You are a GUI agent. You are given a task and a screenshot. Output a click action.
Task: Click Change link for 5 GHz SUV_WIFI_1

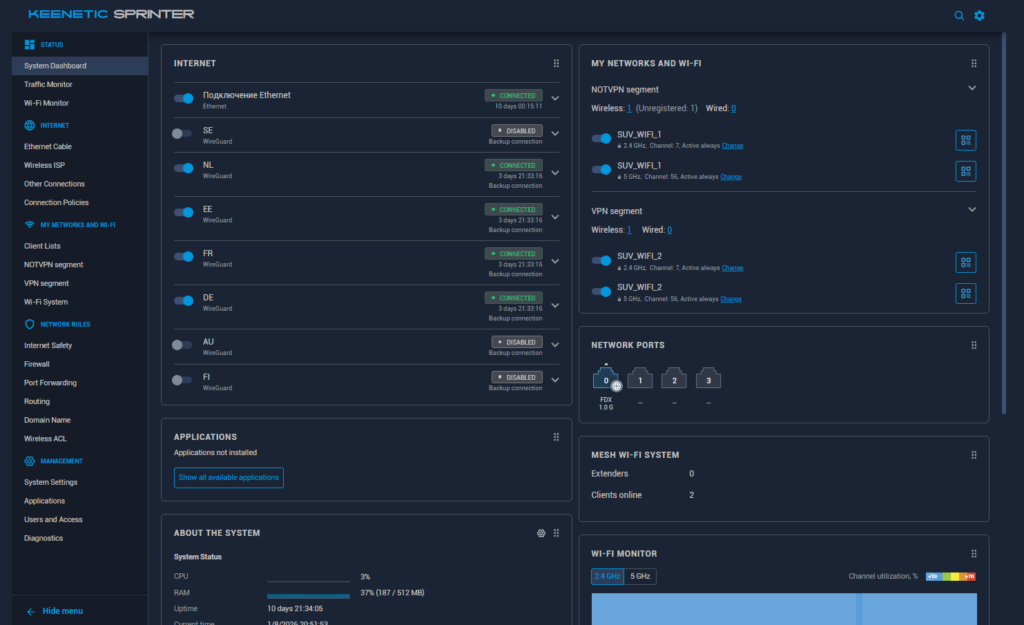tap(731, 177)
